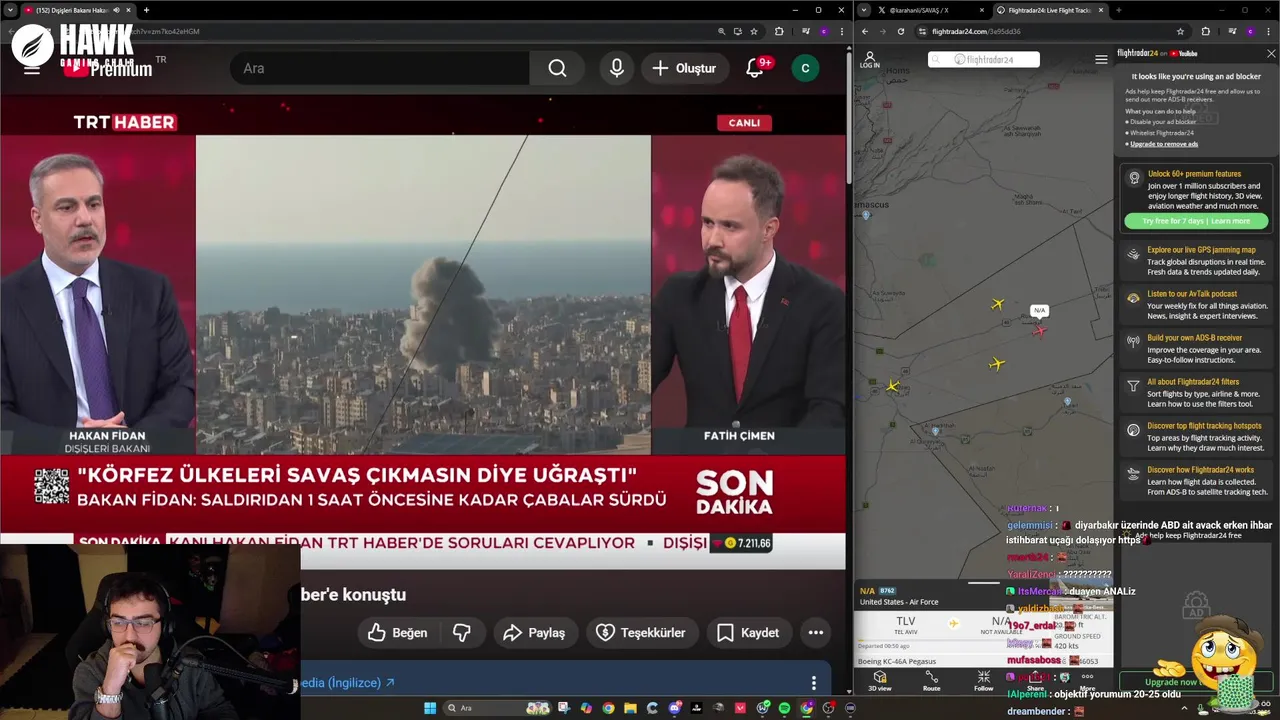Bookmark Flightradar24 page with star

(1180, 31)
